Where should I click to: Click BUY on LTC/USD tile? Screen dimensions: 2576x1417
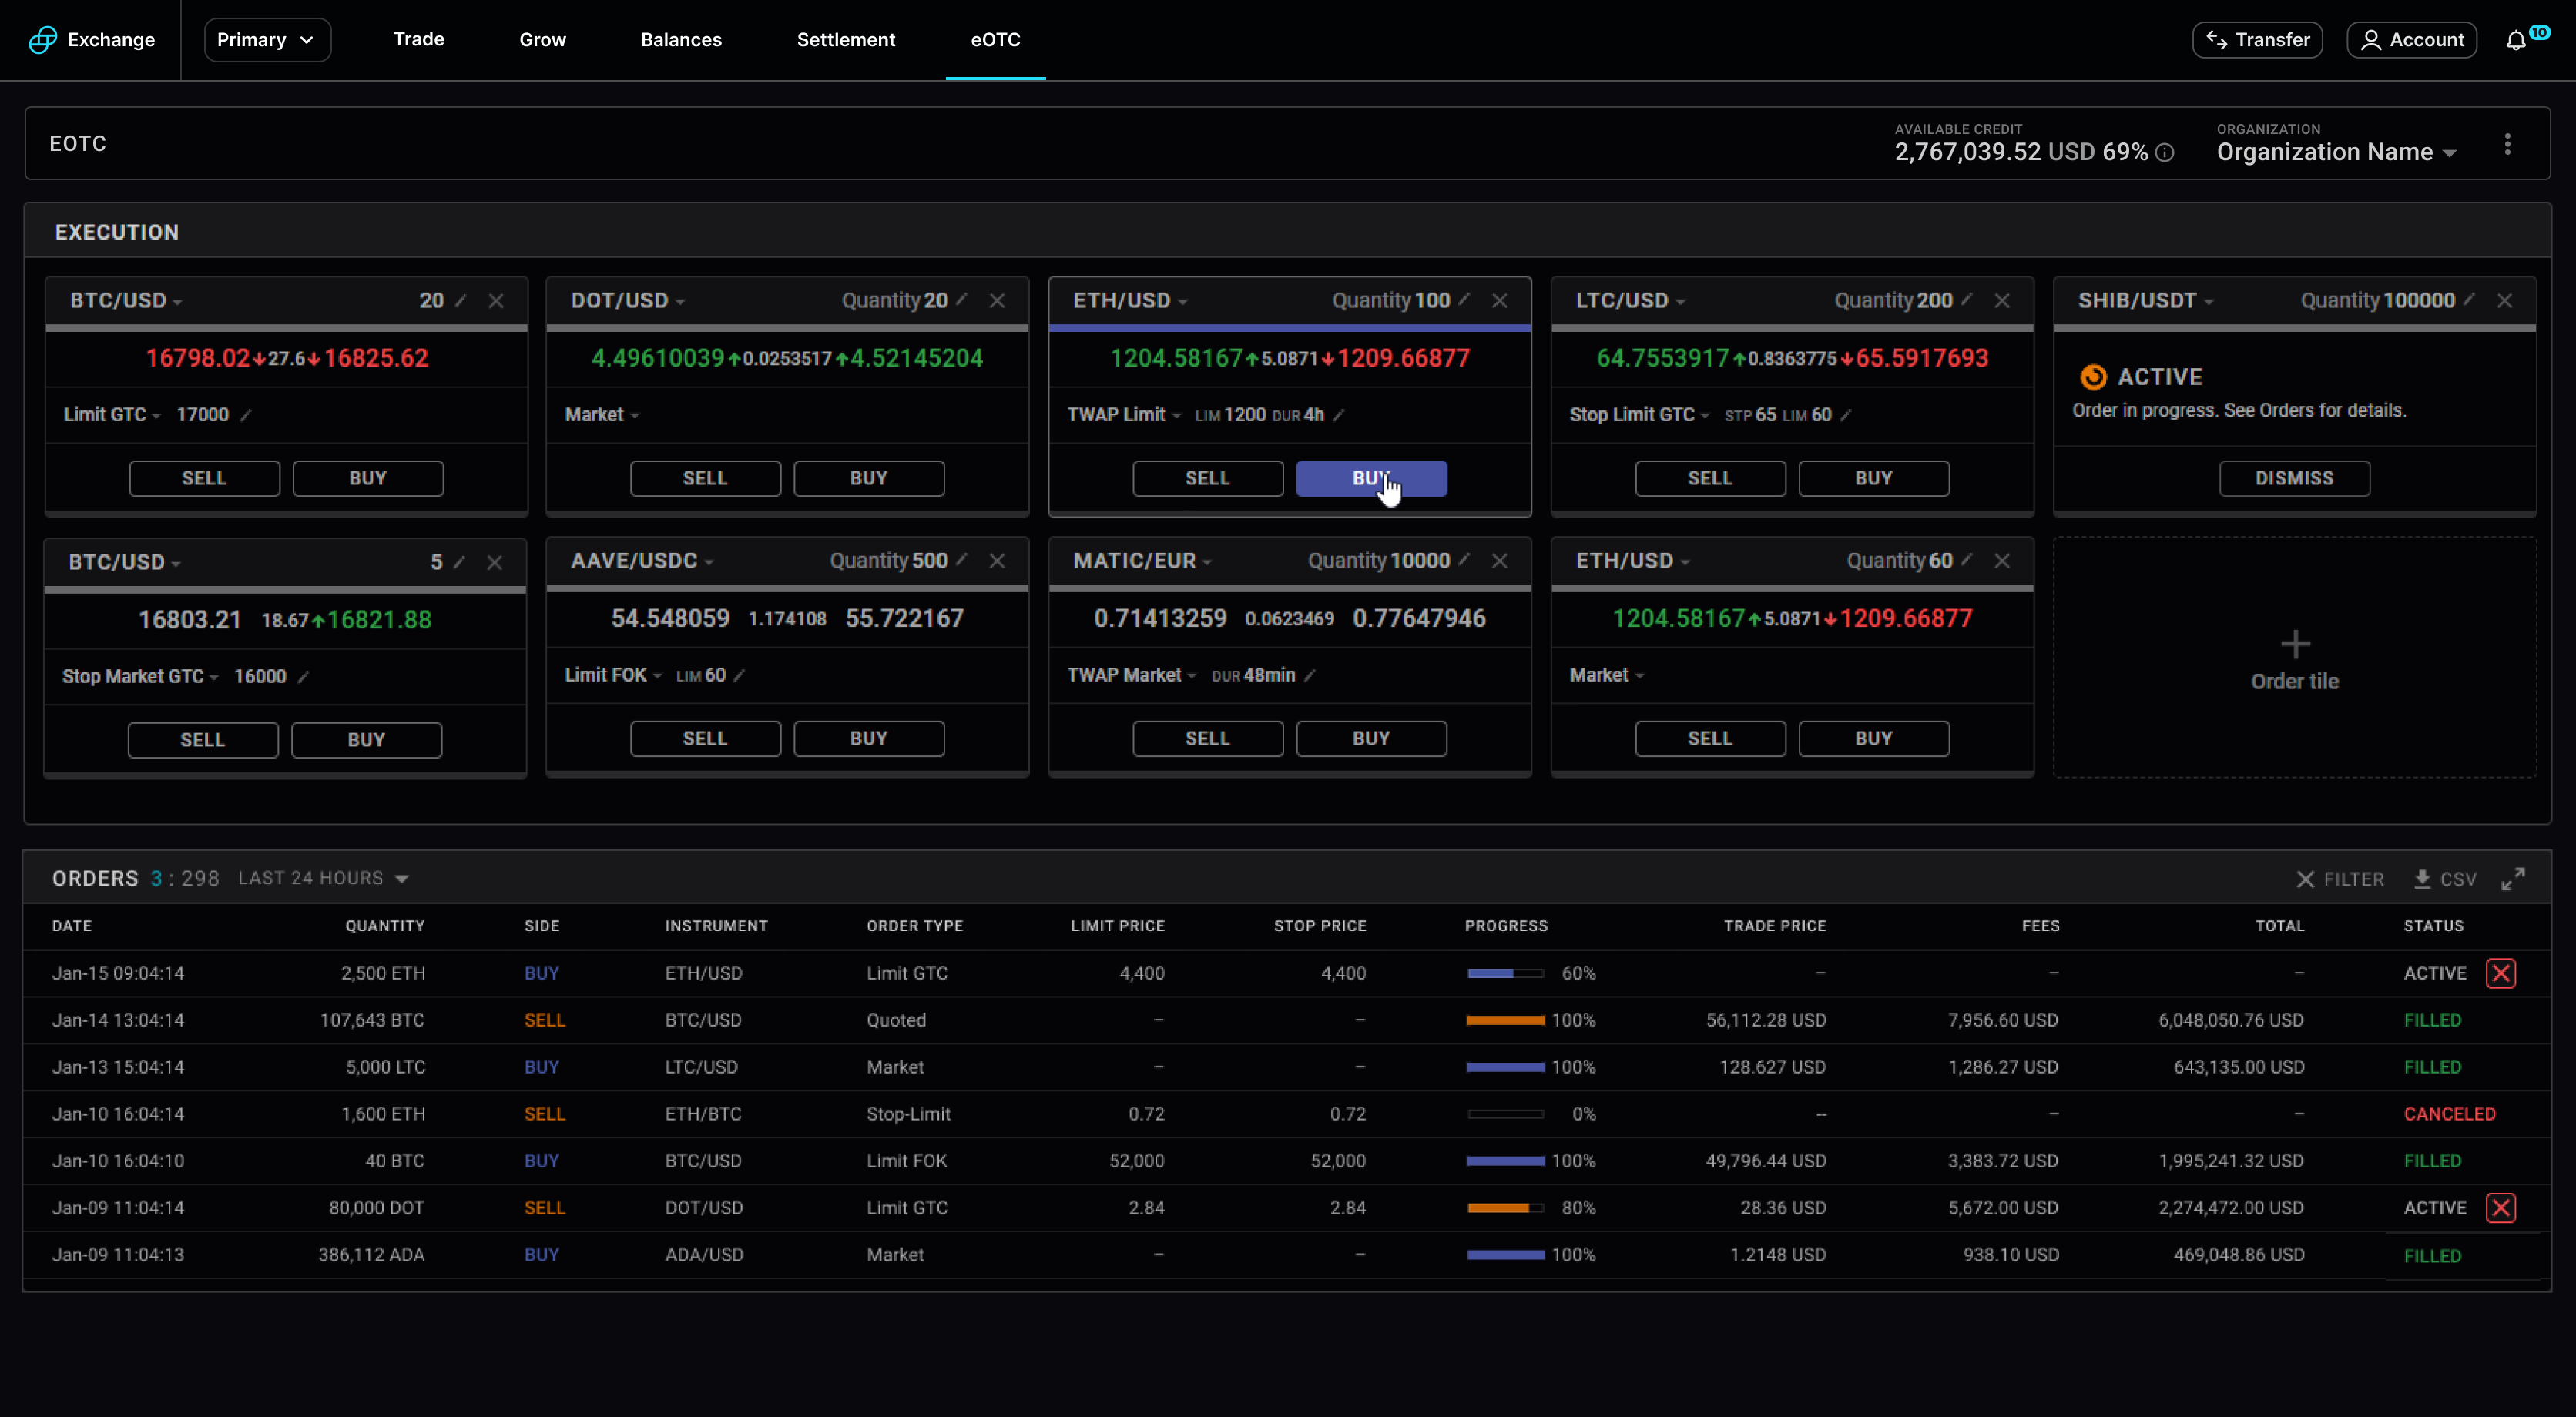point(1873,478)
